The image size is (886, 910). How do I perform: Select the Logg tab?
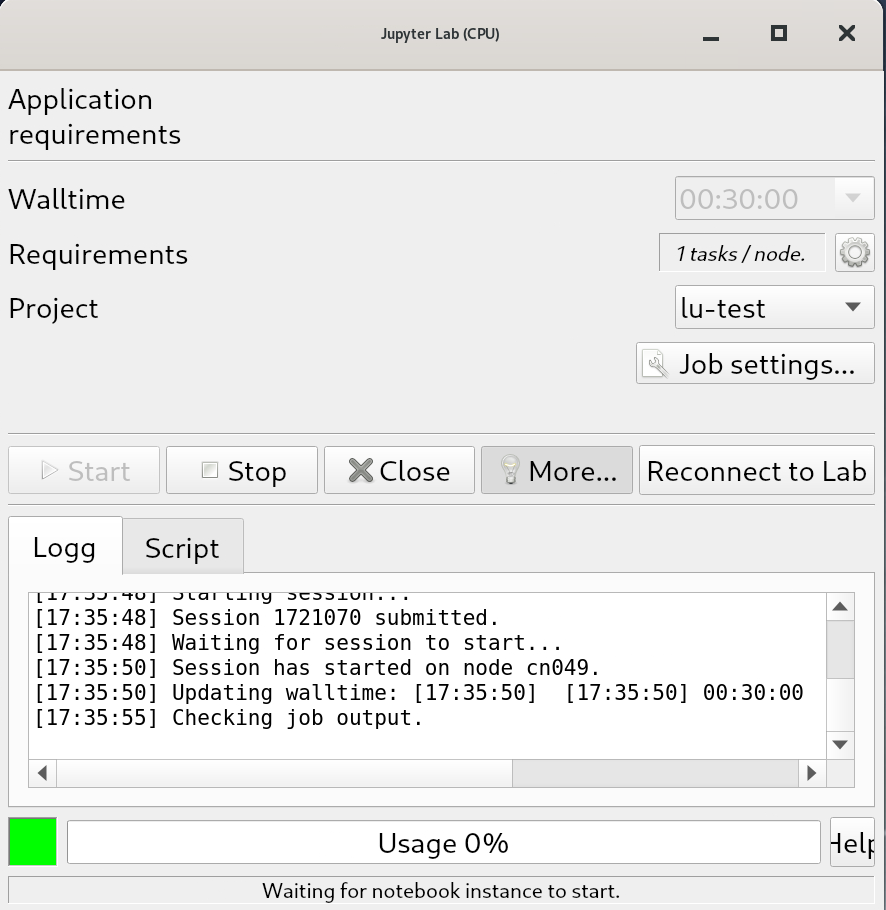click(x=65, y=548)
